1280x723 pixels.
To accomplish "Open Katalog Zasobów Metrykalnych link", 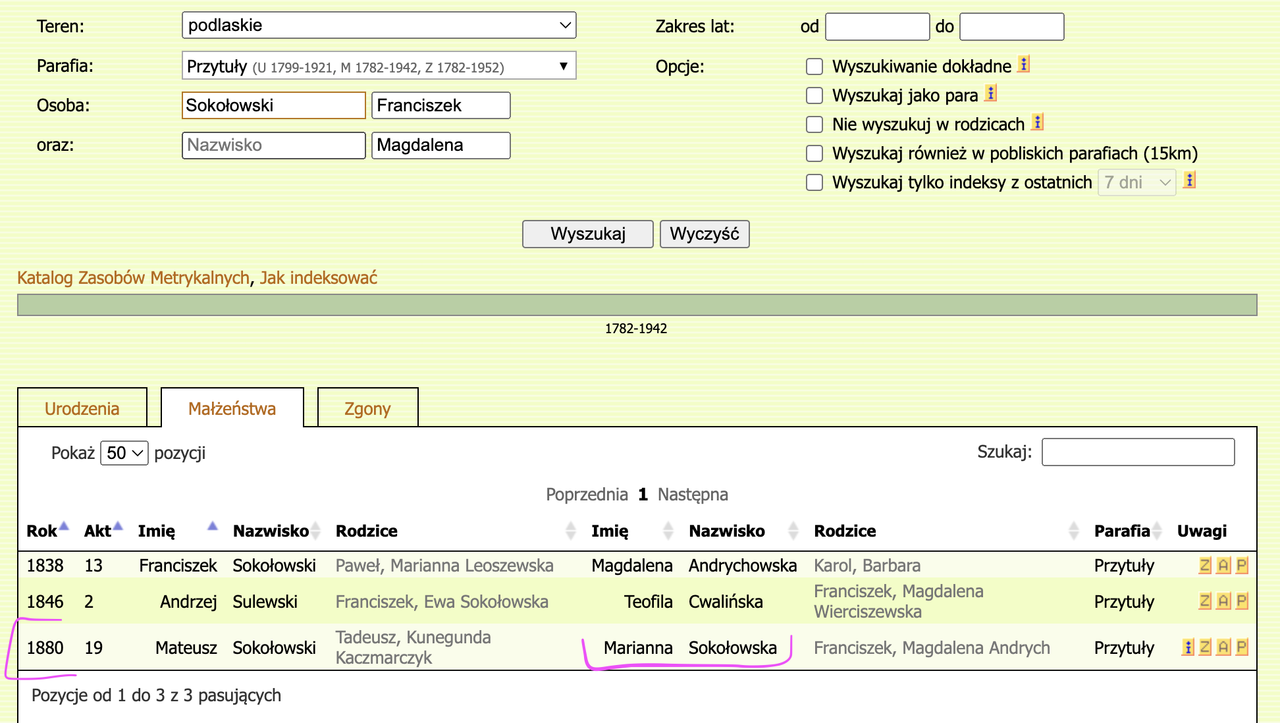I will click(x=133, y=278).
